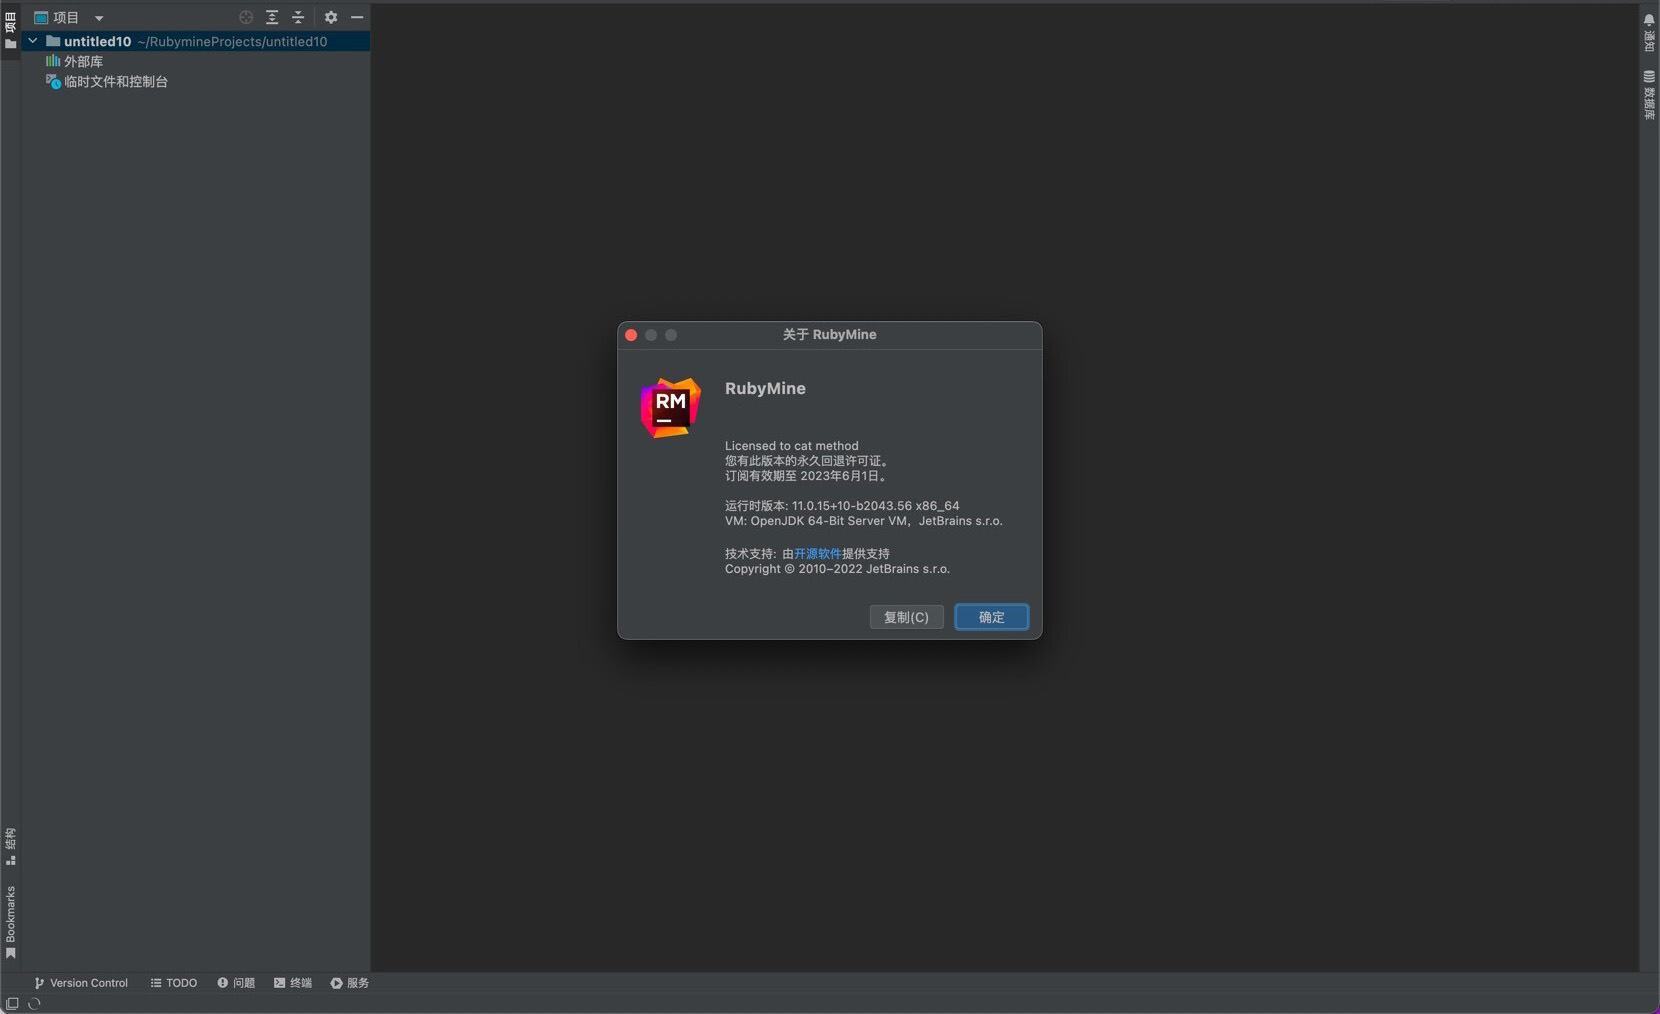Click the 'Licensed to cat method' text
This screenshot has height=1014, width=1660.
791,446
